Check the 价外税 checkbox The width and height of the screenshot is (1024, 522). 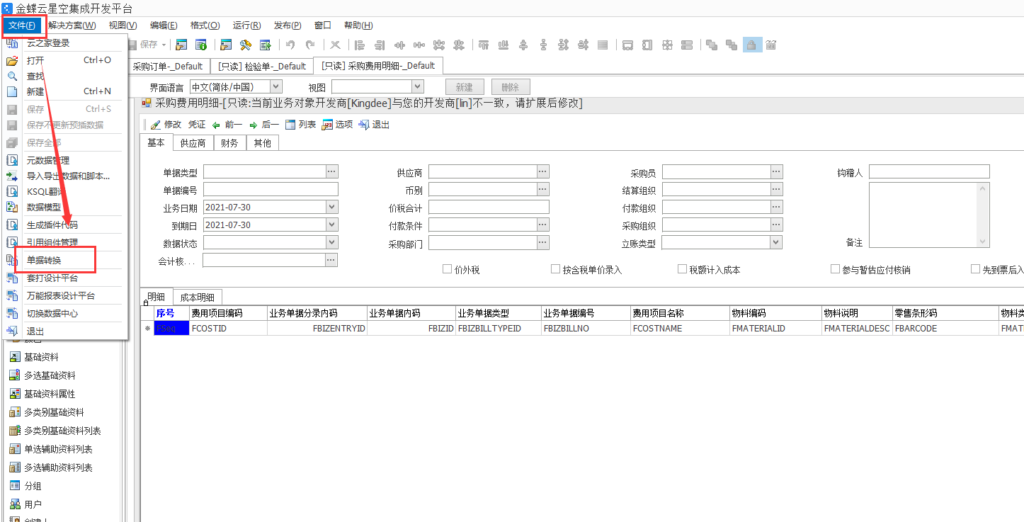pyautogui.click(x=447, y=269)
